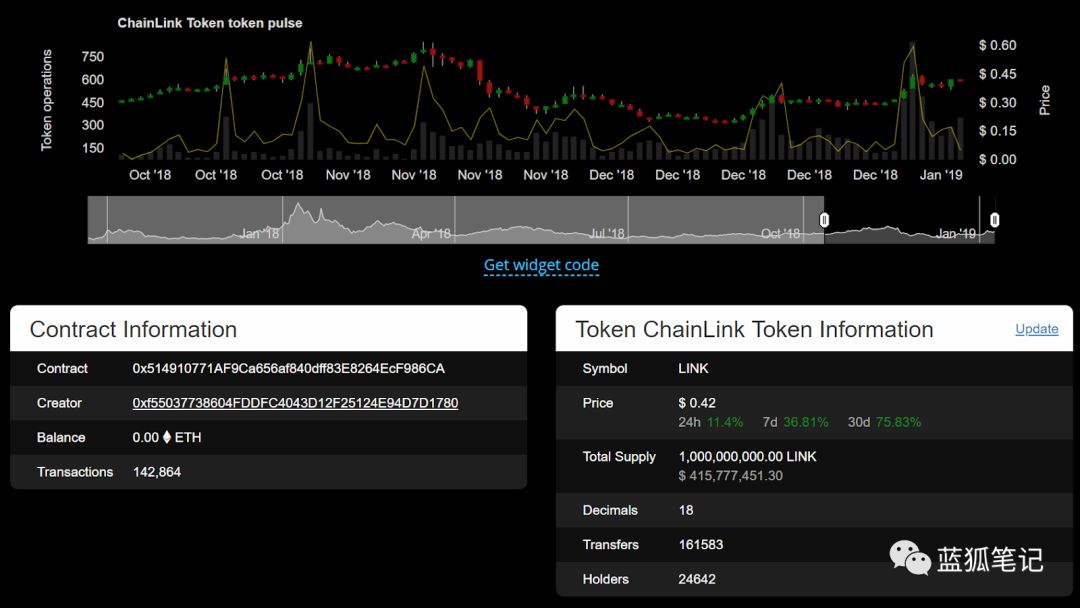This screenshot has width=1080, height=608.
Task: Click the Symbol value LINK
Action: 694,368
